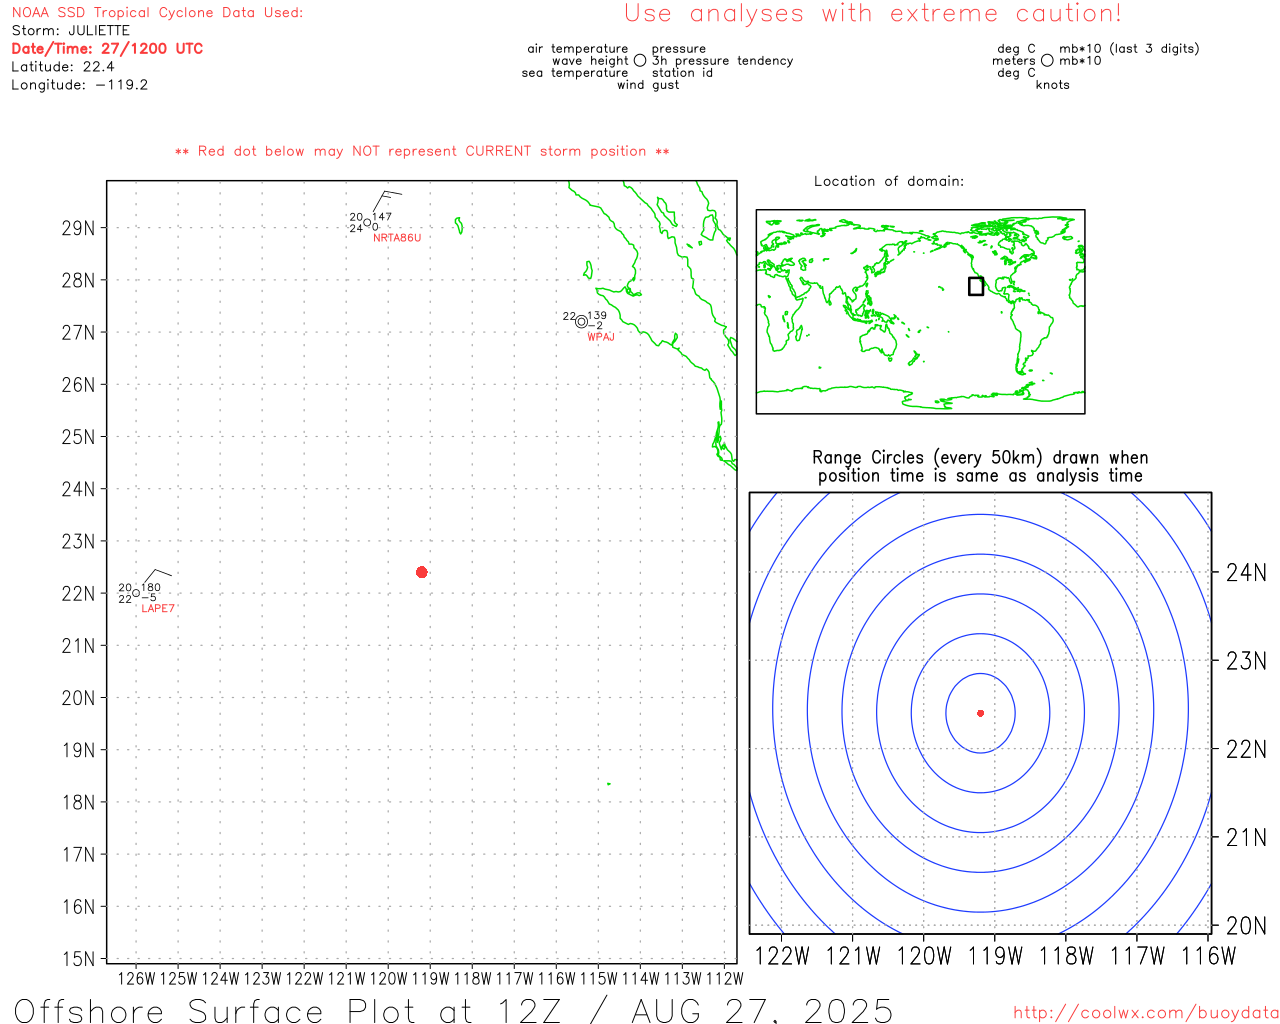This screenshot has width=1280, height=1024.
Task: Open the coolwx.com/buoydata link
Action: (1146, 1013)
